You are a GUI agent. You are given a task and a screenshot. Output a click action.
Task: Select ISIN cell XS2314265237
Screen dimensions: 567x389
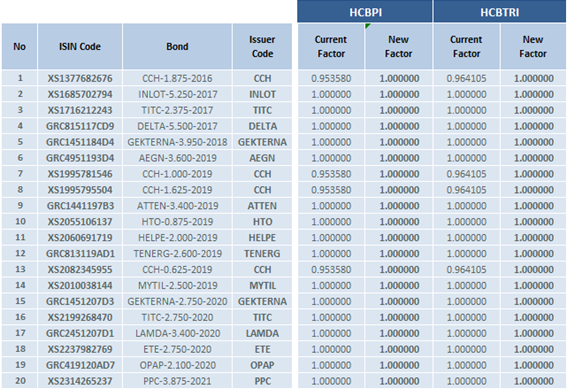[80, 380]
